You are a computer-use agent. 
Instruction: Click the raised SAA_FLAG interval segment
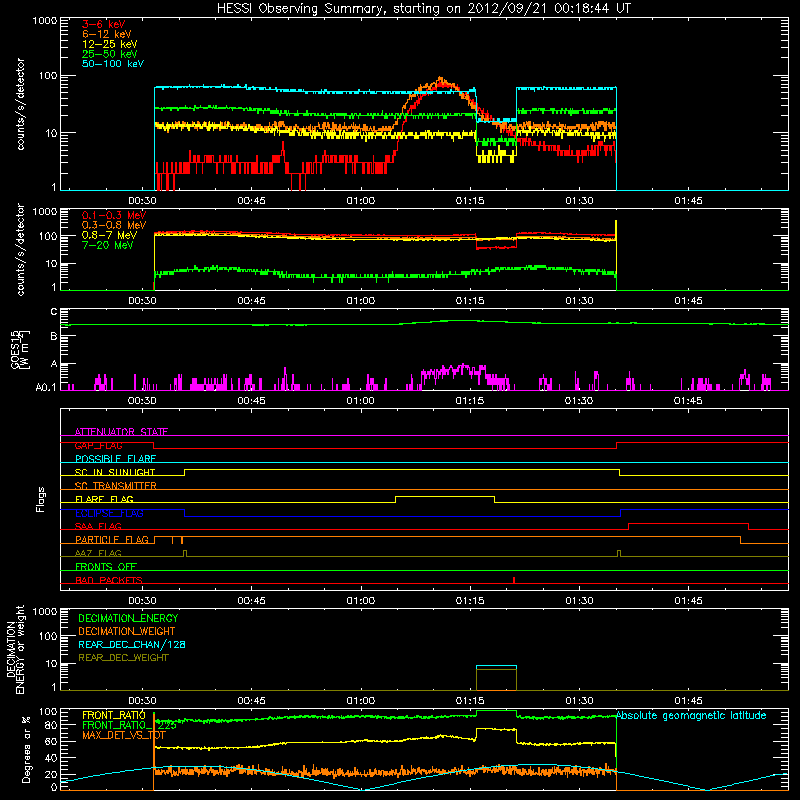point(688,524)
